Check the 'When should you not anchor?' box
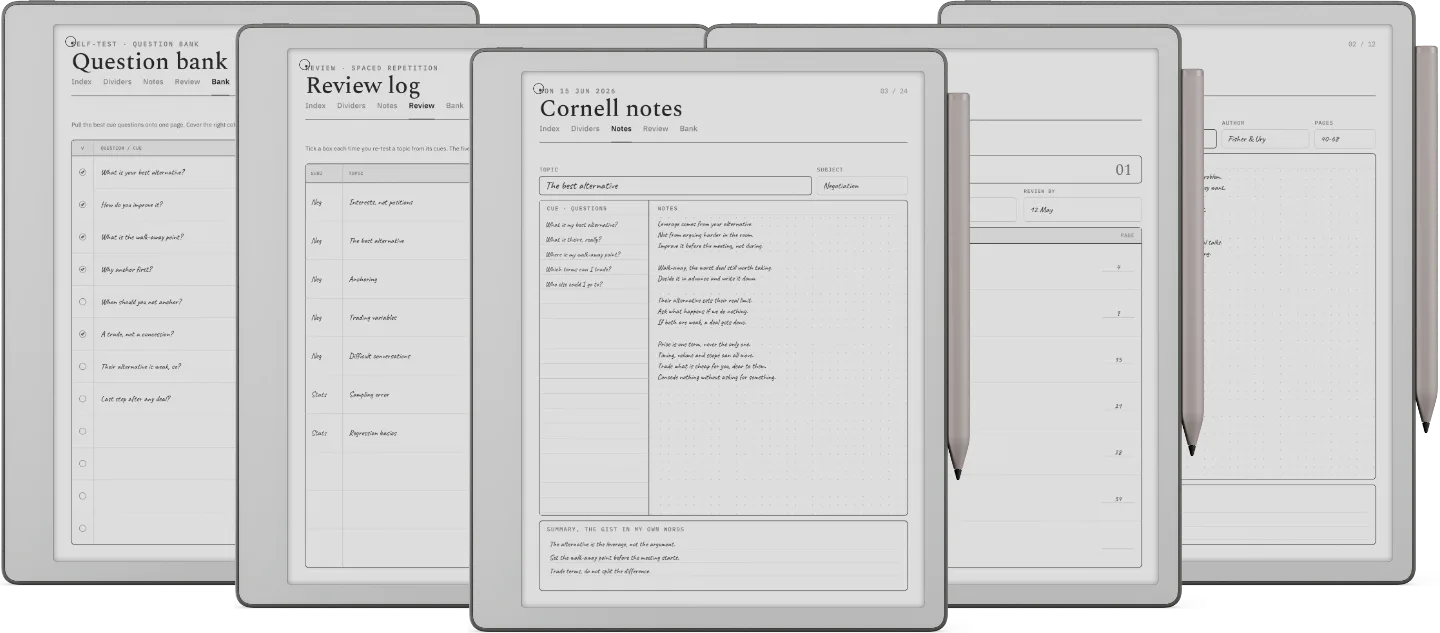The width and height of the screenshot is (1440, 633). (82, 302)
